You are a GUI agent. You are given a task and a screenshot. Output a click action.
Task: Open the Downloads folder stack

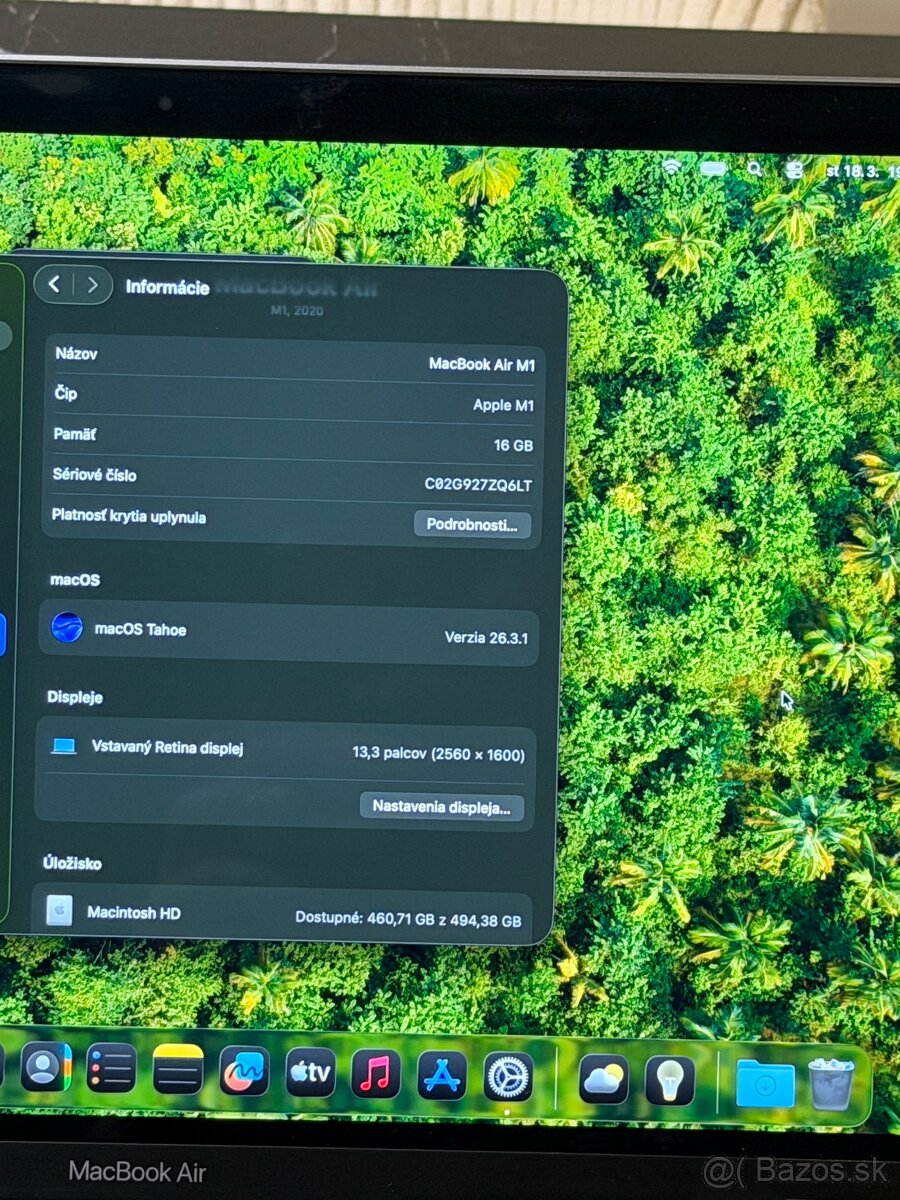coord(765,1084)
